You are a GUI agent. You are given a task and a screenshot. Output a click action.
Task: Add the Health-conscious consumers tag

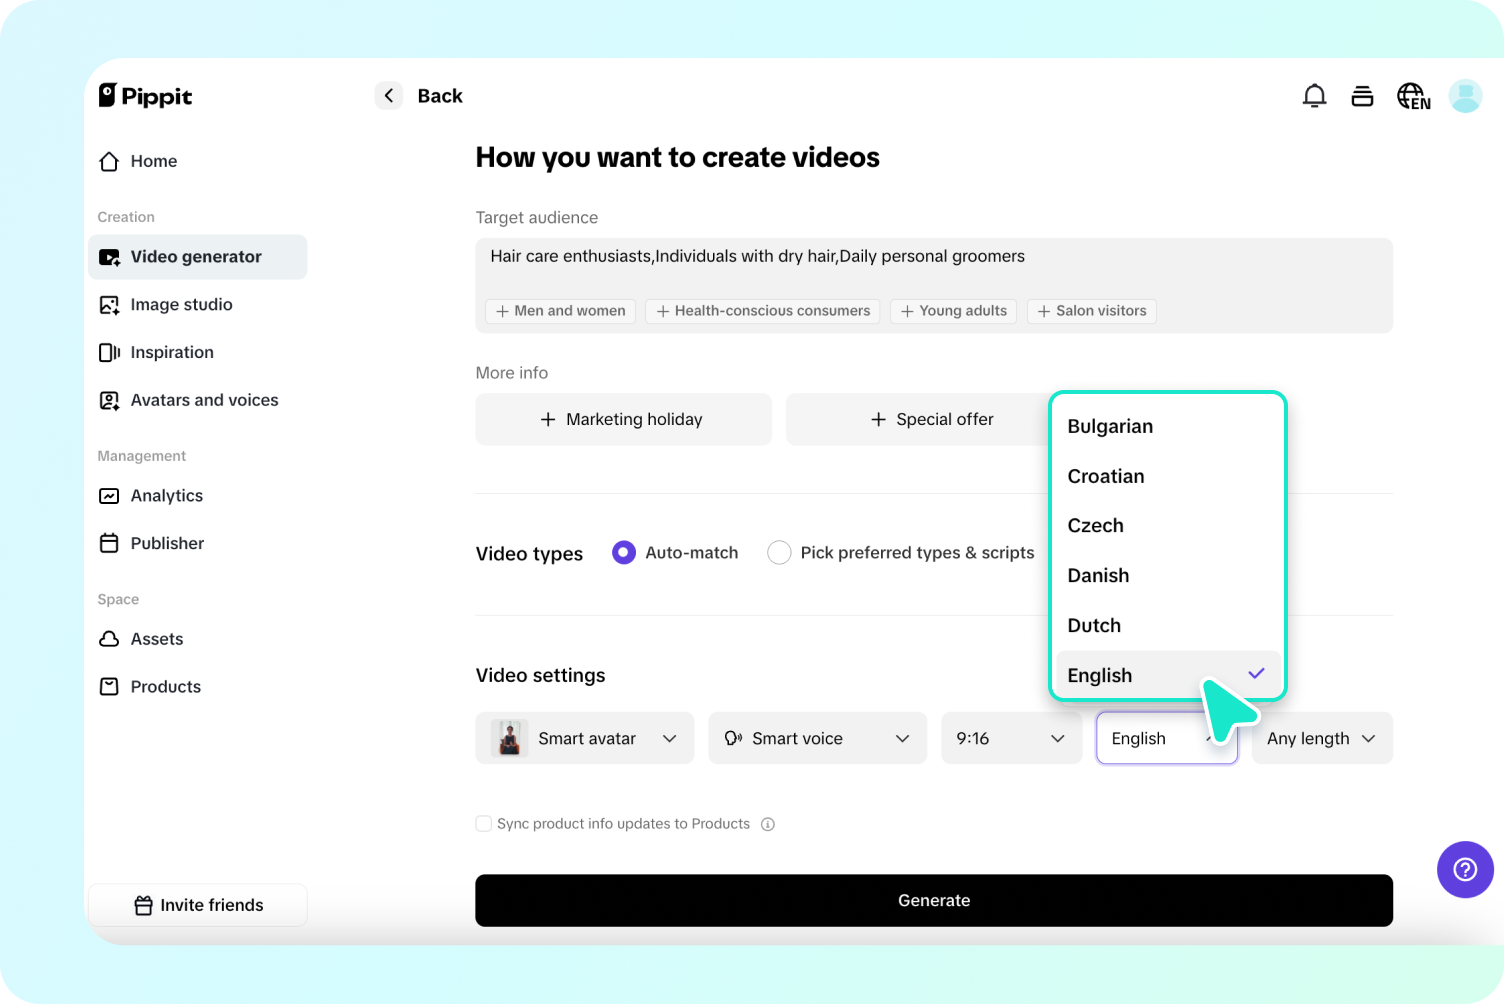[763, 311]
